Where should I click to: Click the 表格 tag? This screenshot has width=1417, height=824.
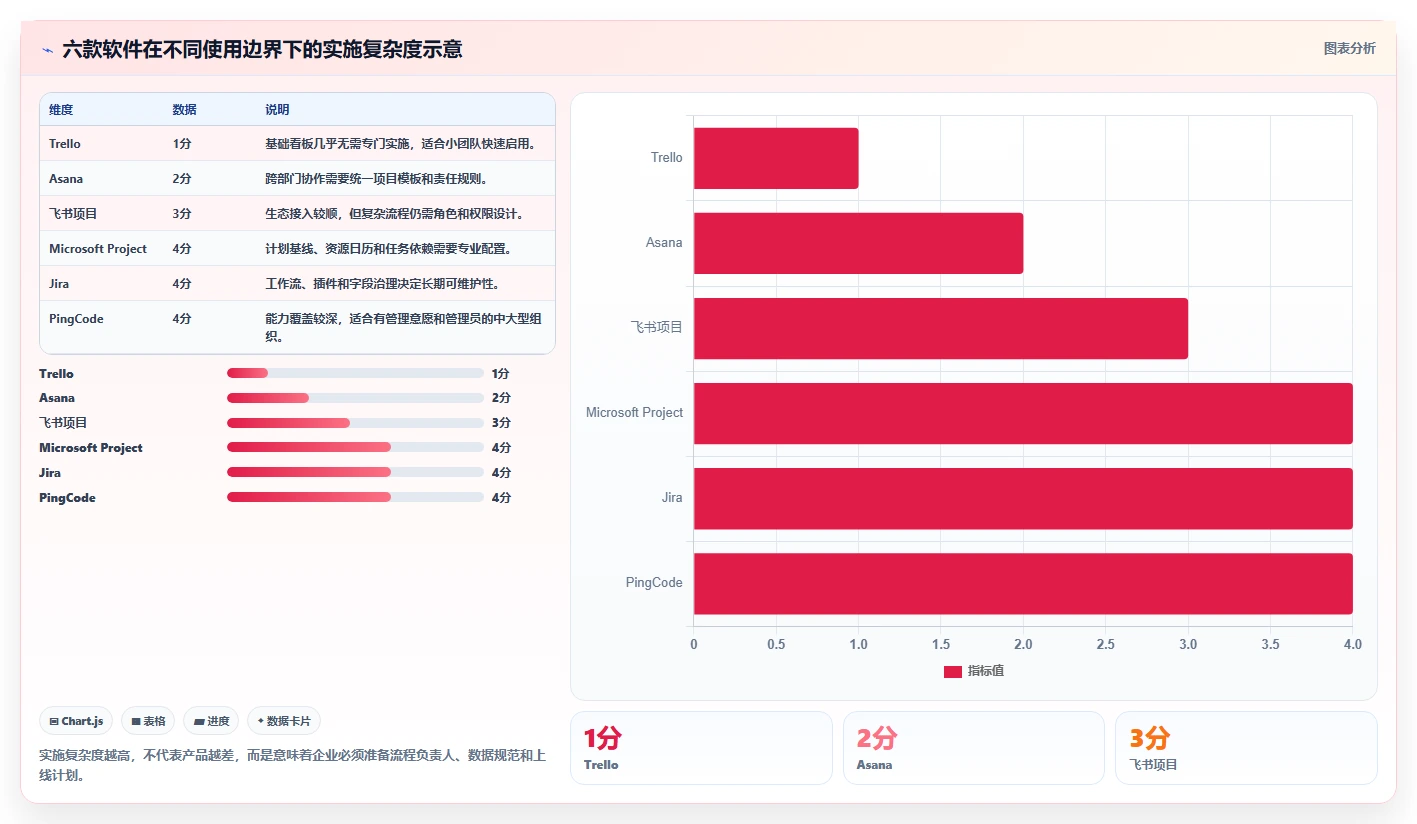148,721
